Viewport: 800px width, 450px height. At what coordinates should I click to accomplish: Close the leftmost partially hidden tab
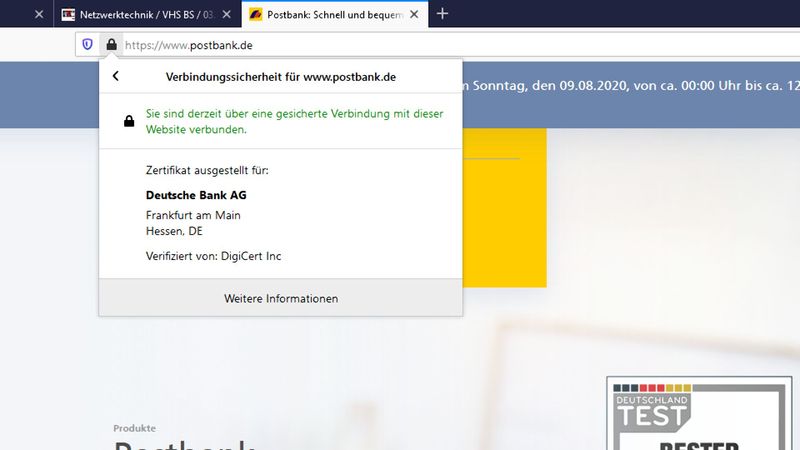(39, 14)
